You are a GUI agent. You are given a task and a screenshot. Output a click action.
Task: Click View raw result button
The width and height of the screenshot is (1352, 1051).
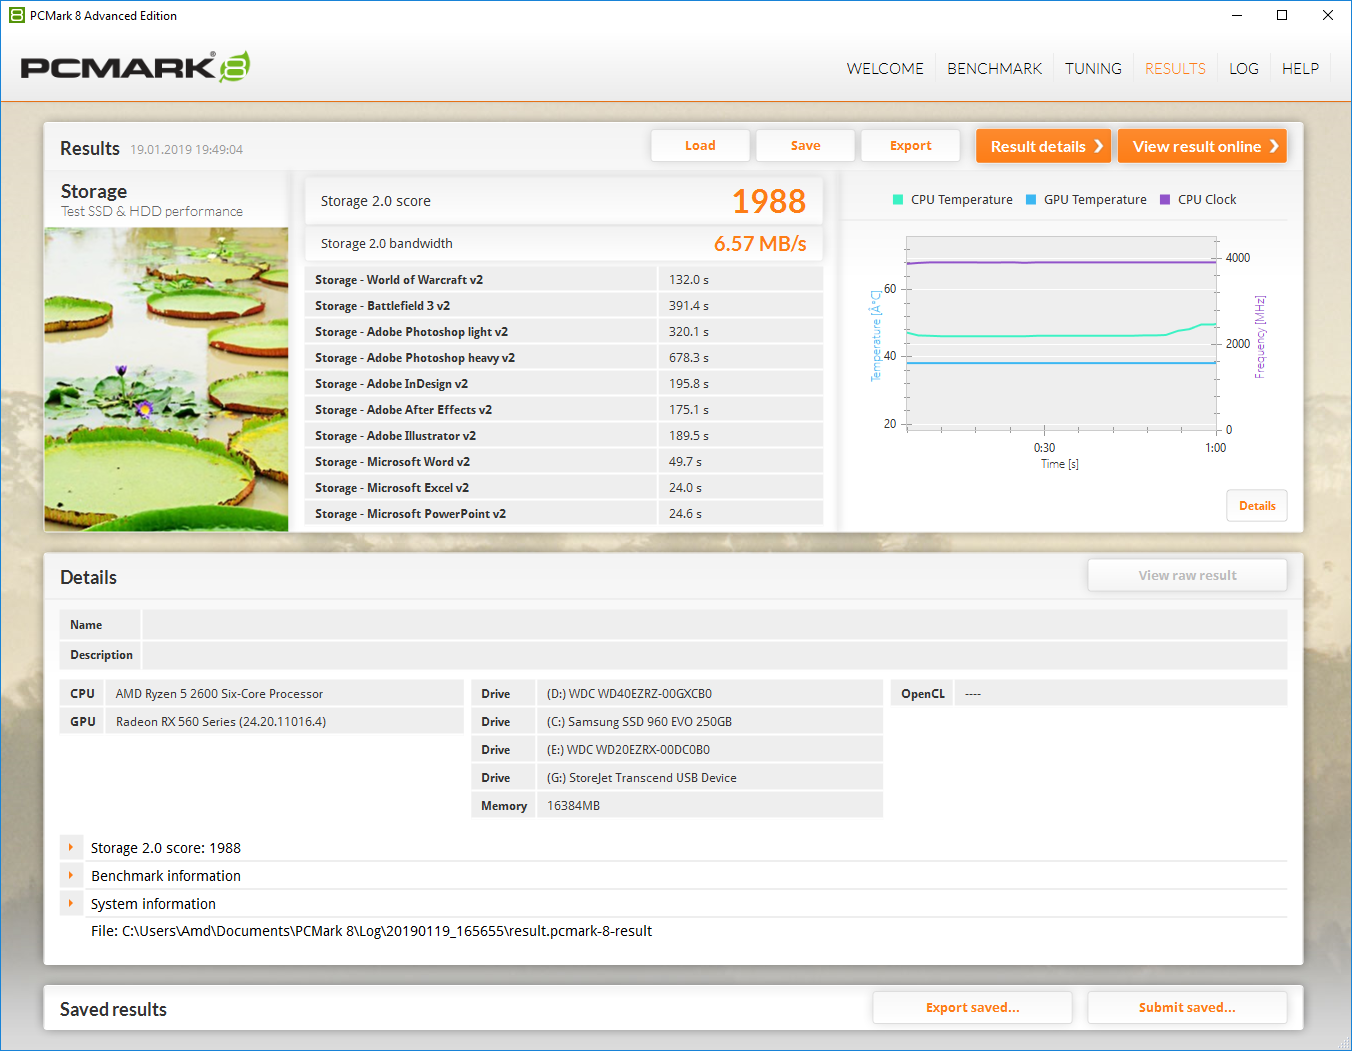(x=1187, y=575)
